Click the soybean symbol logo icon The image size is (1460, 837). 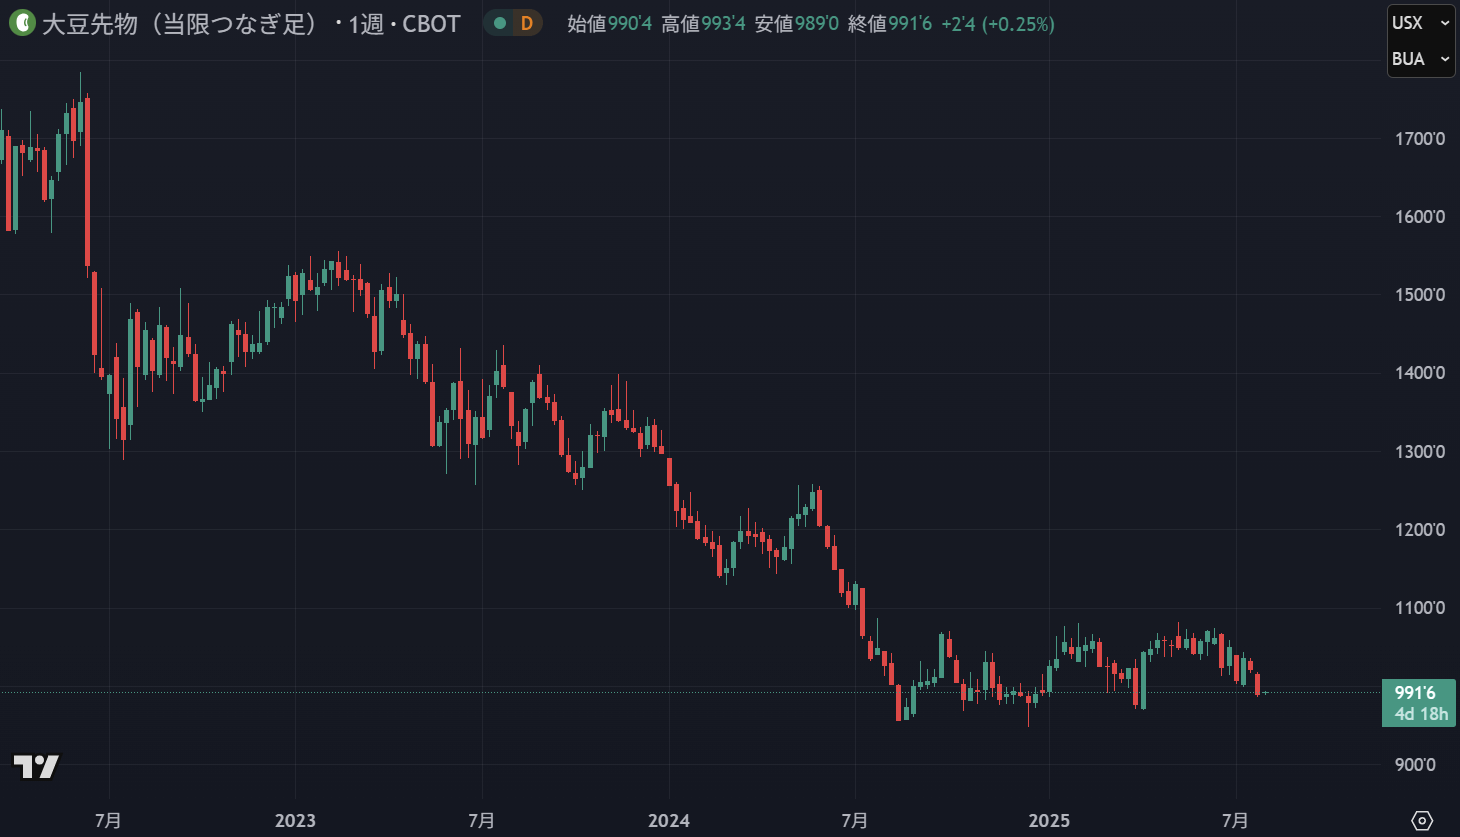(21, 23)
